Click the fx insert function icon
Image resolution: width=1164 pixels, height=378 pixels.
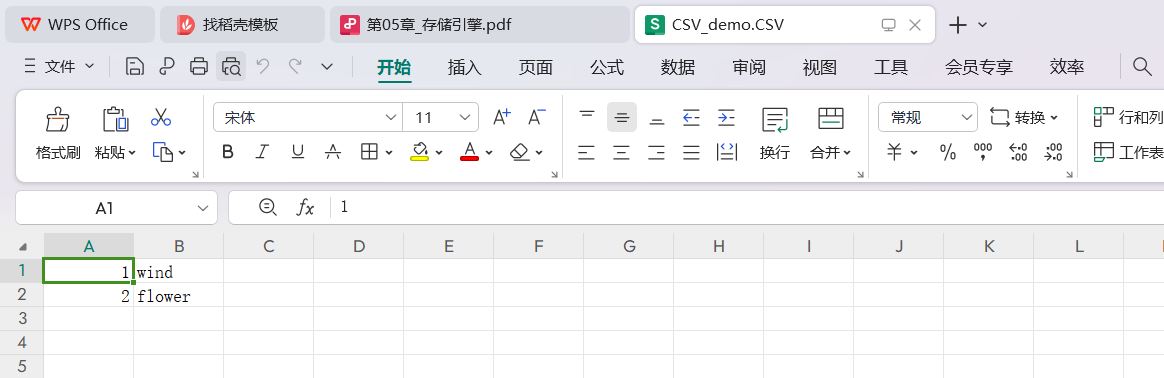pos(305,207)
